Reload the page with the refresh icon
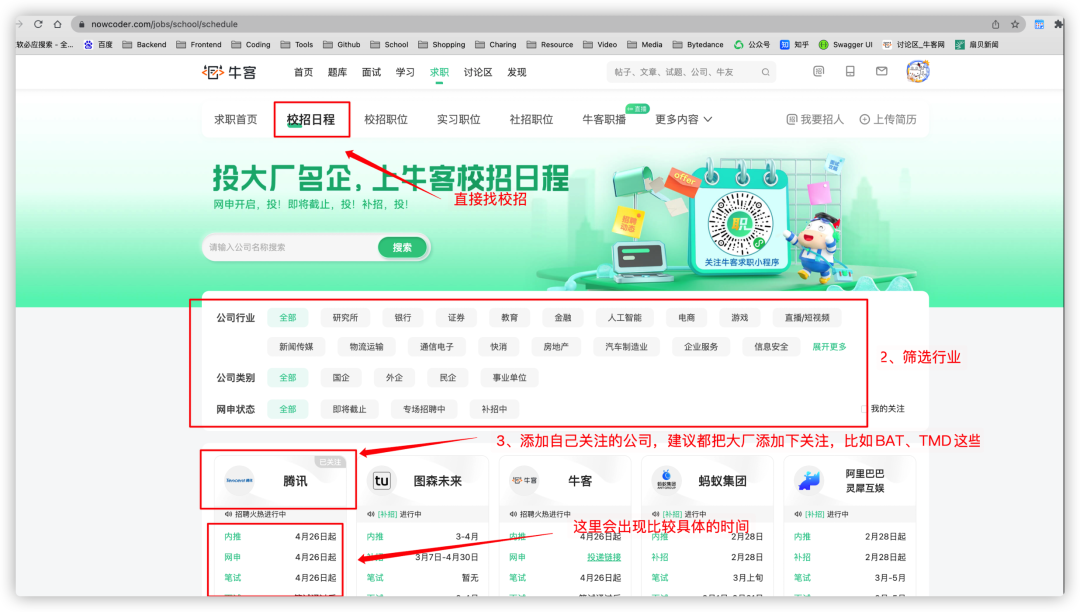This screenshot has height=612, width=1080. point(39,24)
